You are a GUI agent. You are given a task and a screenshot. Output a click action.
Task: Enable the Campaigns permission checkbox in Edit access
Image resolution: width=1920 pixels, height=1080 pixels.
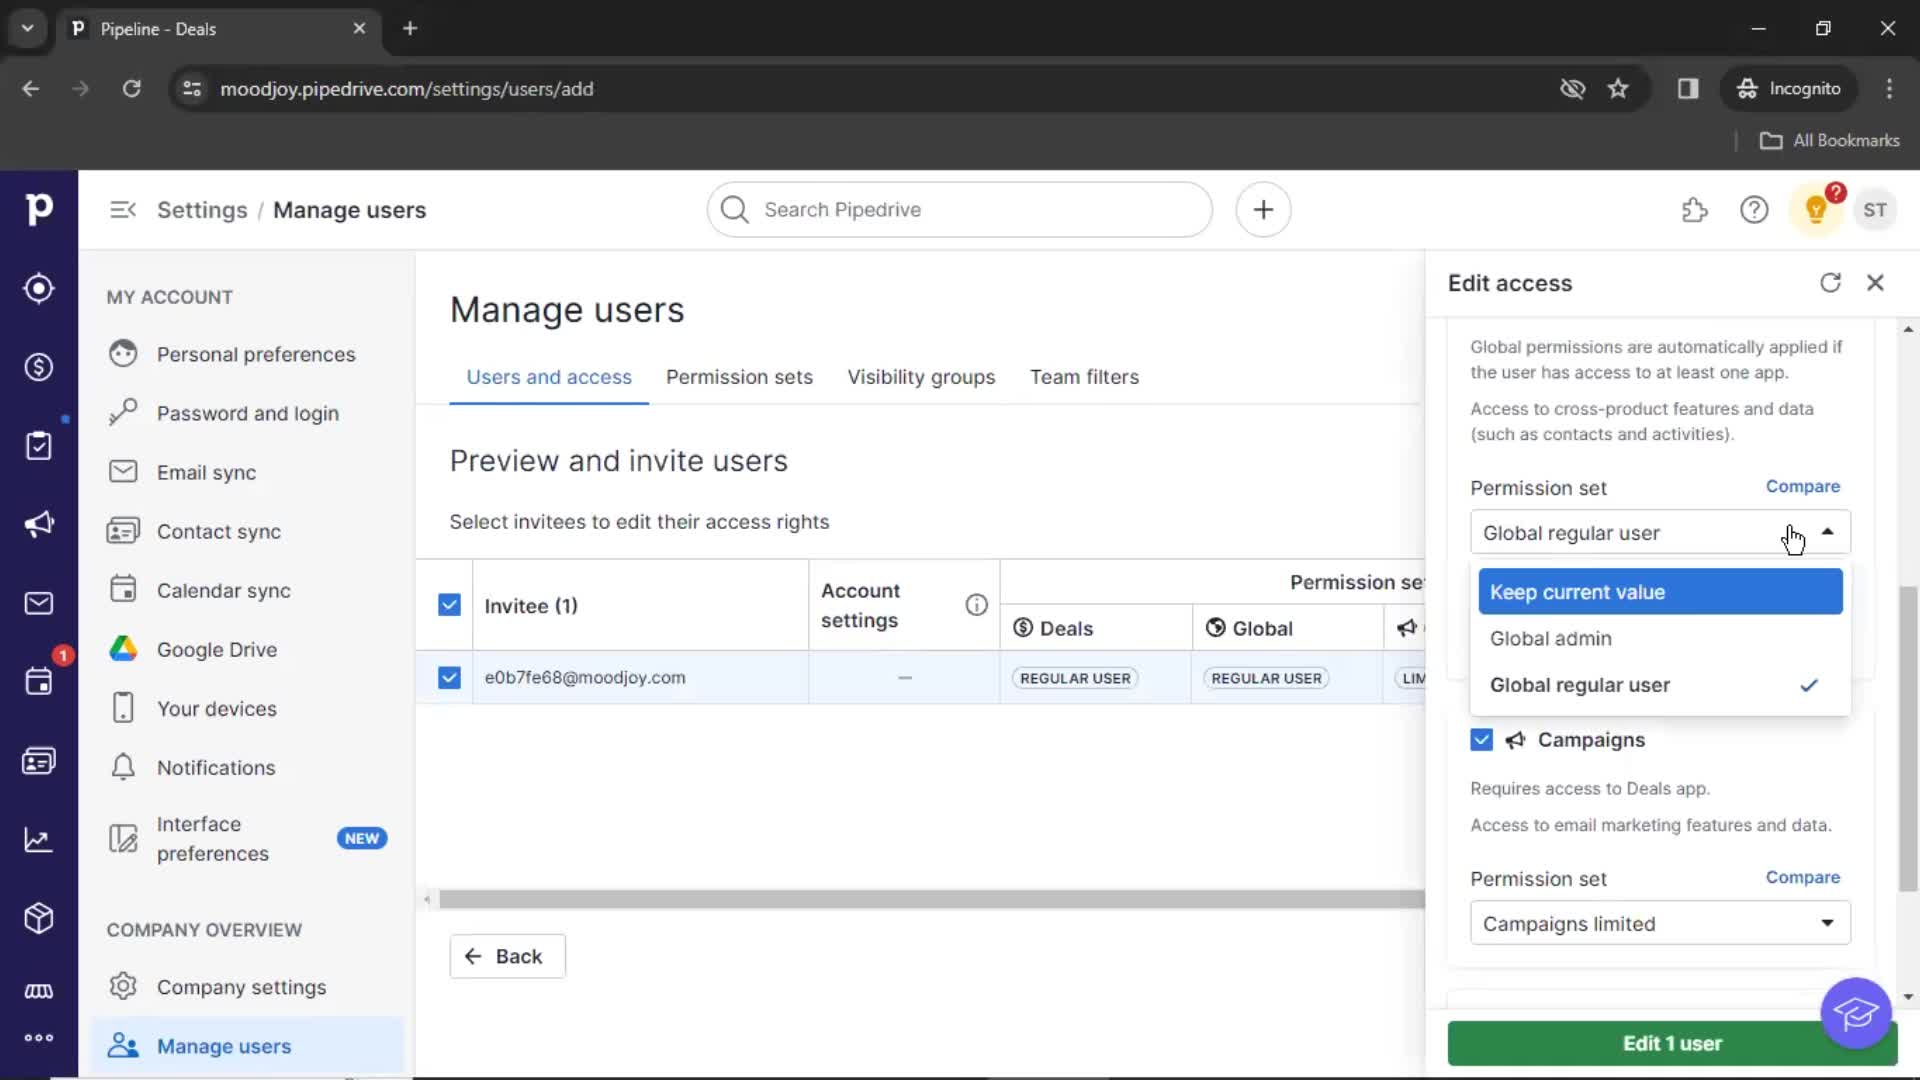[1482, 740]
